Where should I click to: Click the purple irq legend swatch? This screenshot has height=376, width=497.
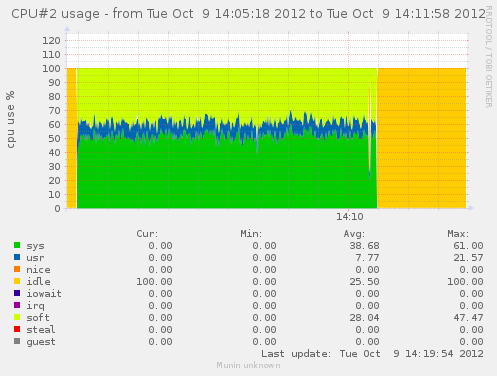point(17,305)
